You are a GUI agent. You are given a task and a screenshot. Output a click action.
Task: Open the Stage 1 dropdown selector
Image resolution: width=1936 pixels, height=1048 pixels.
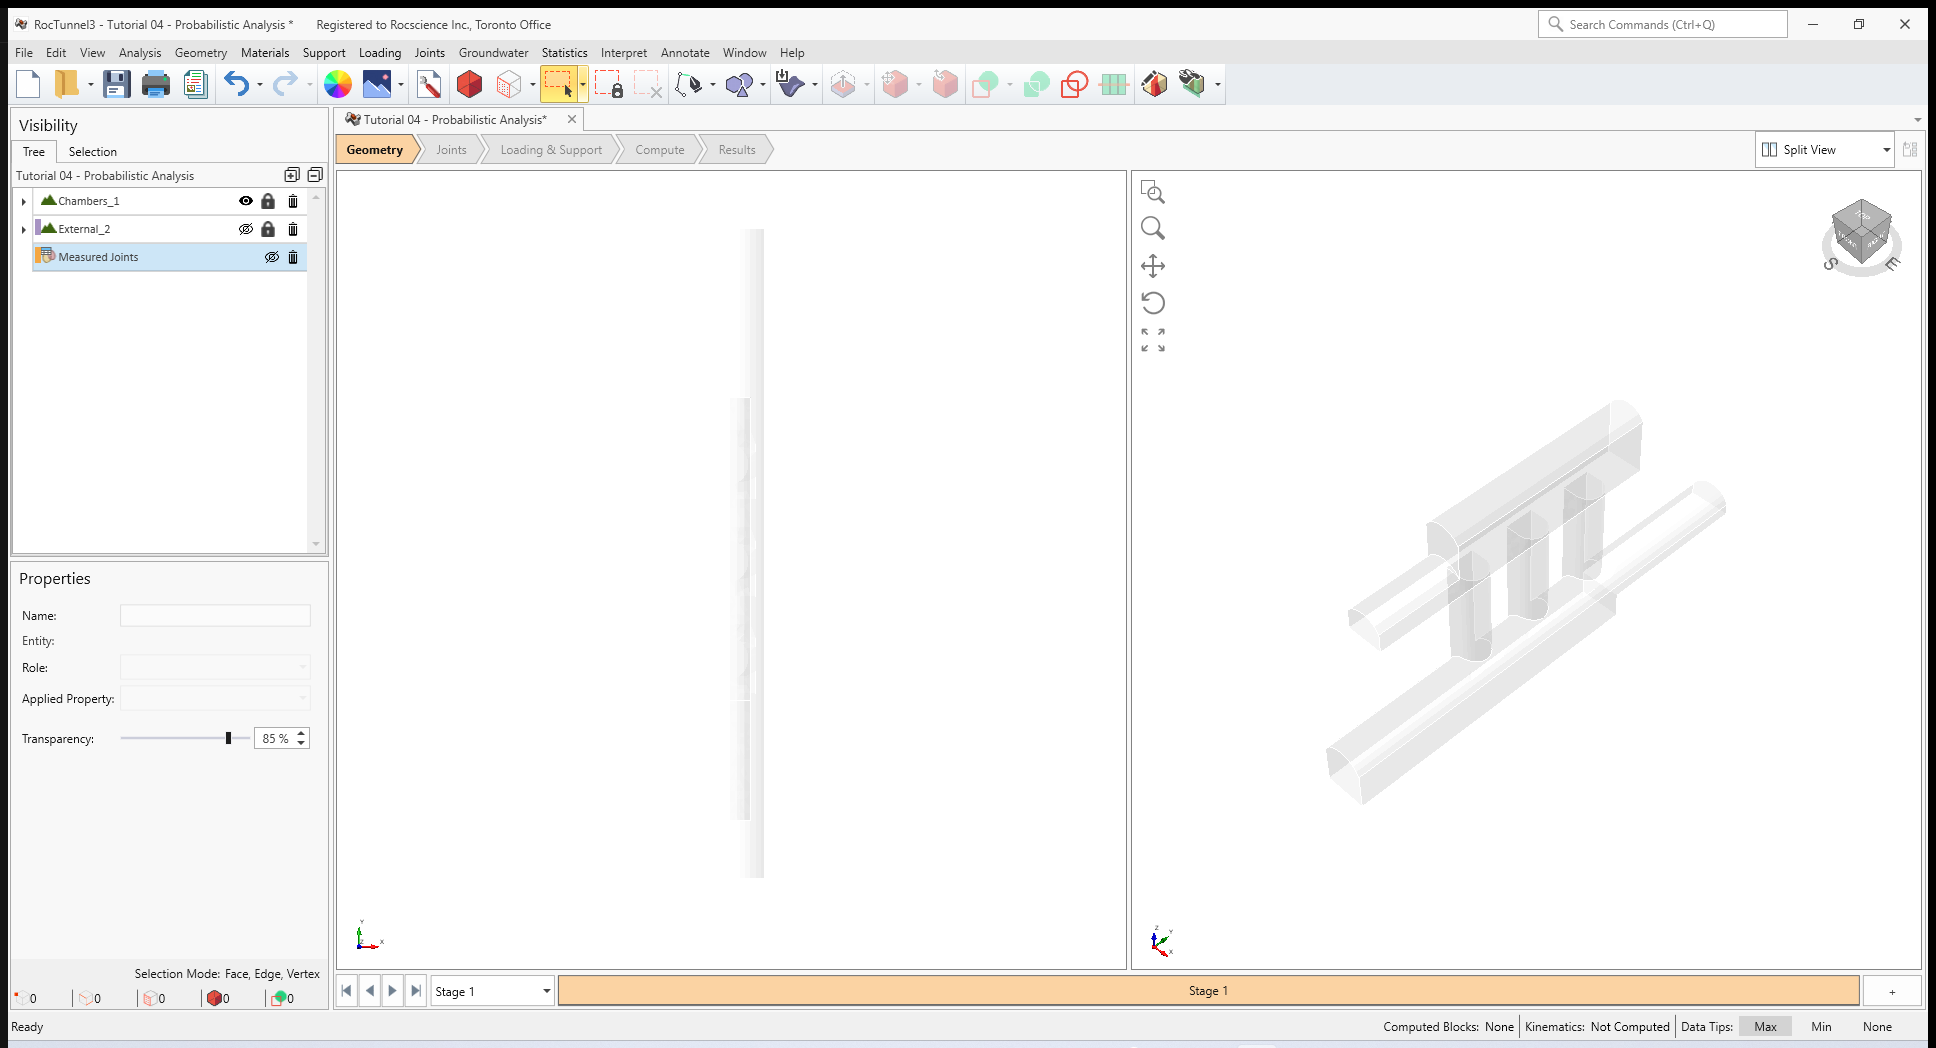coord(492,991)
